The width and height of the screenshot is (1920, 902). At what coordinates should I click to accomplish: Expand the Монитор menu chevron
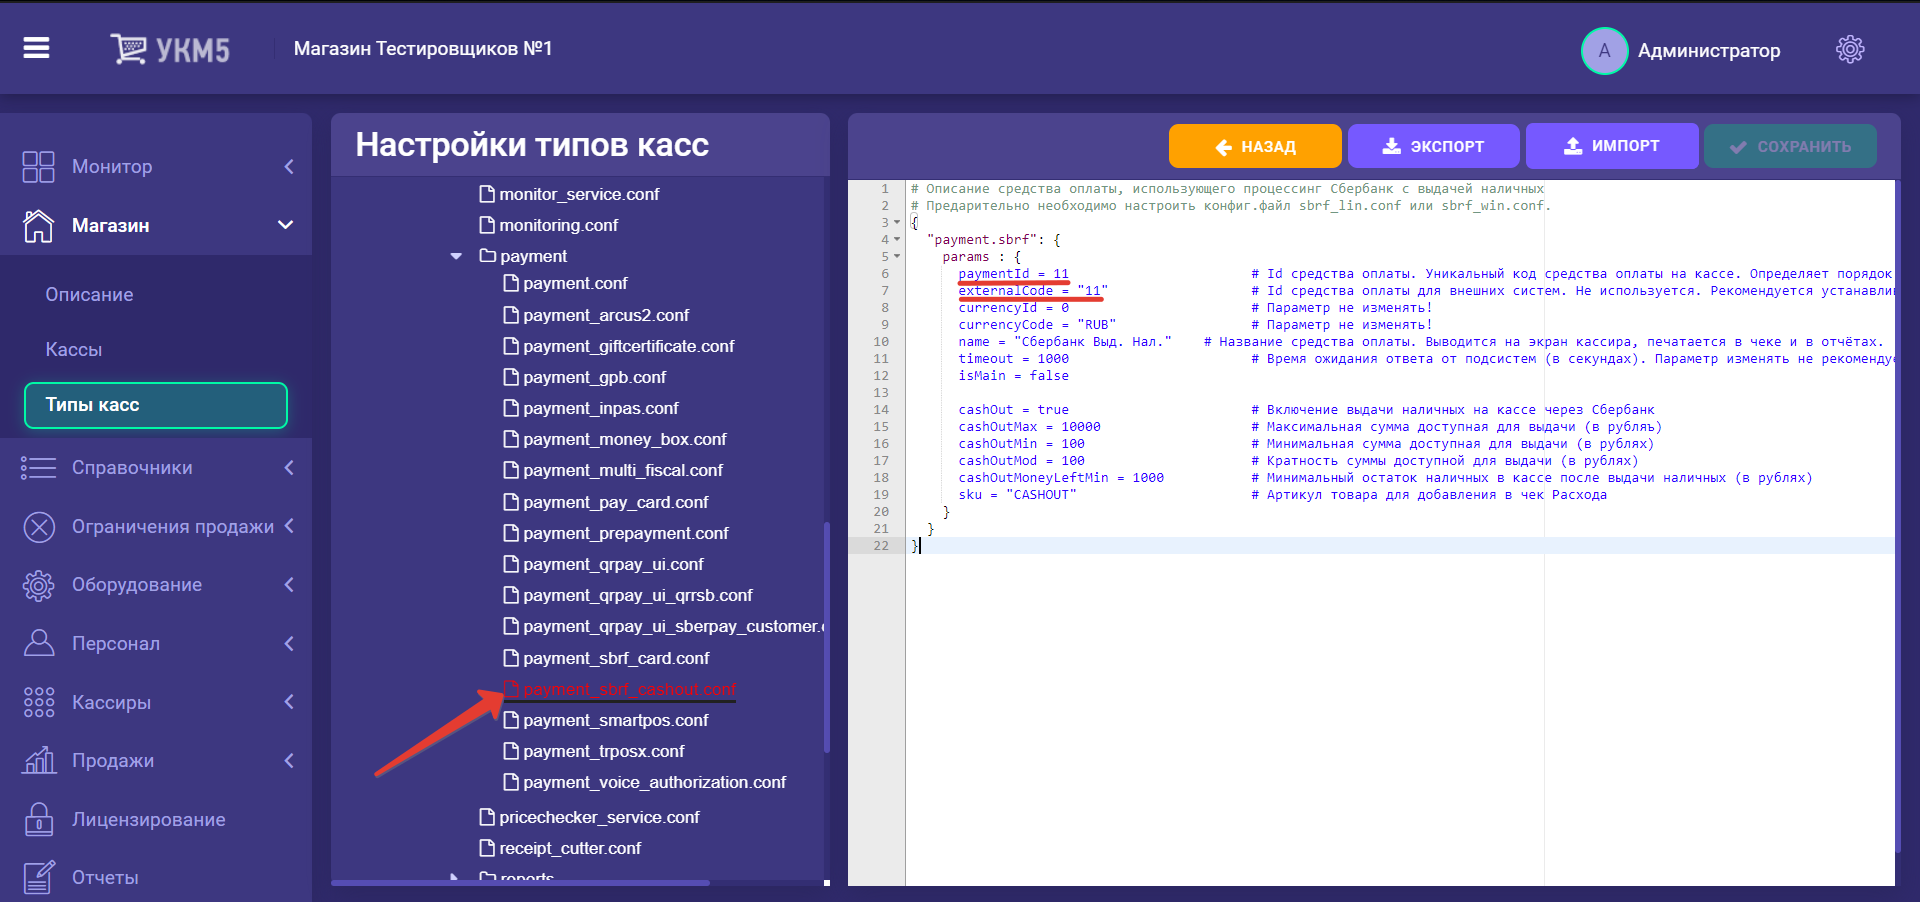[x=289, y=167]
